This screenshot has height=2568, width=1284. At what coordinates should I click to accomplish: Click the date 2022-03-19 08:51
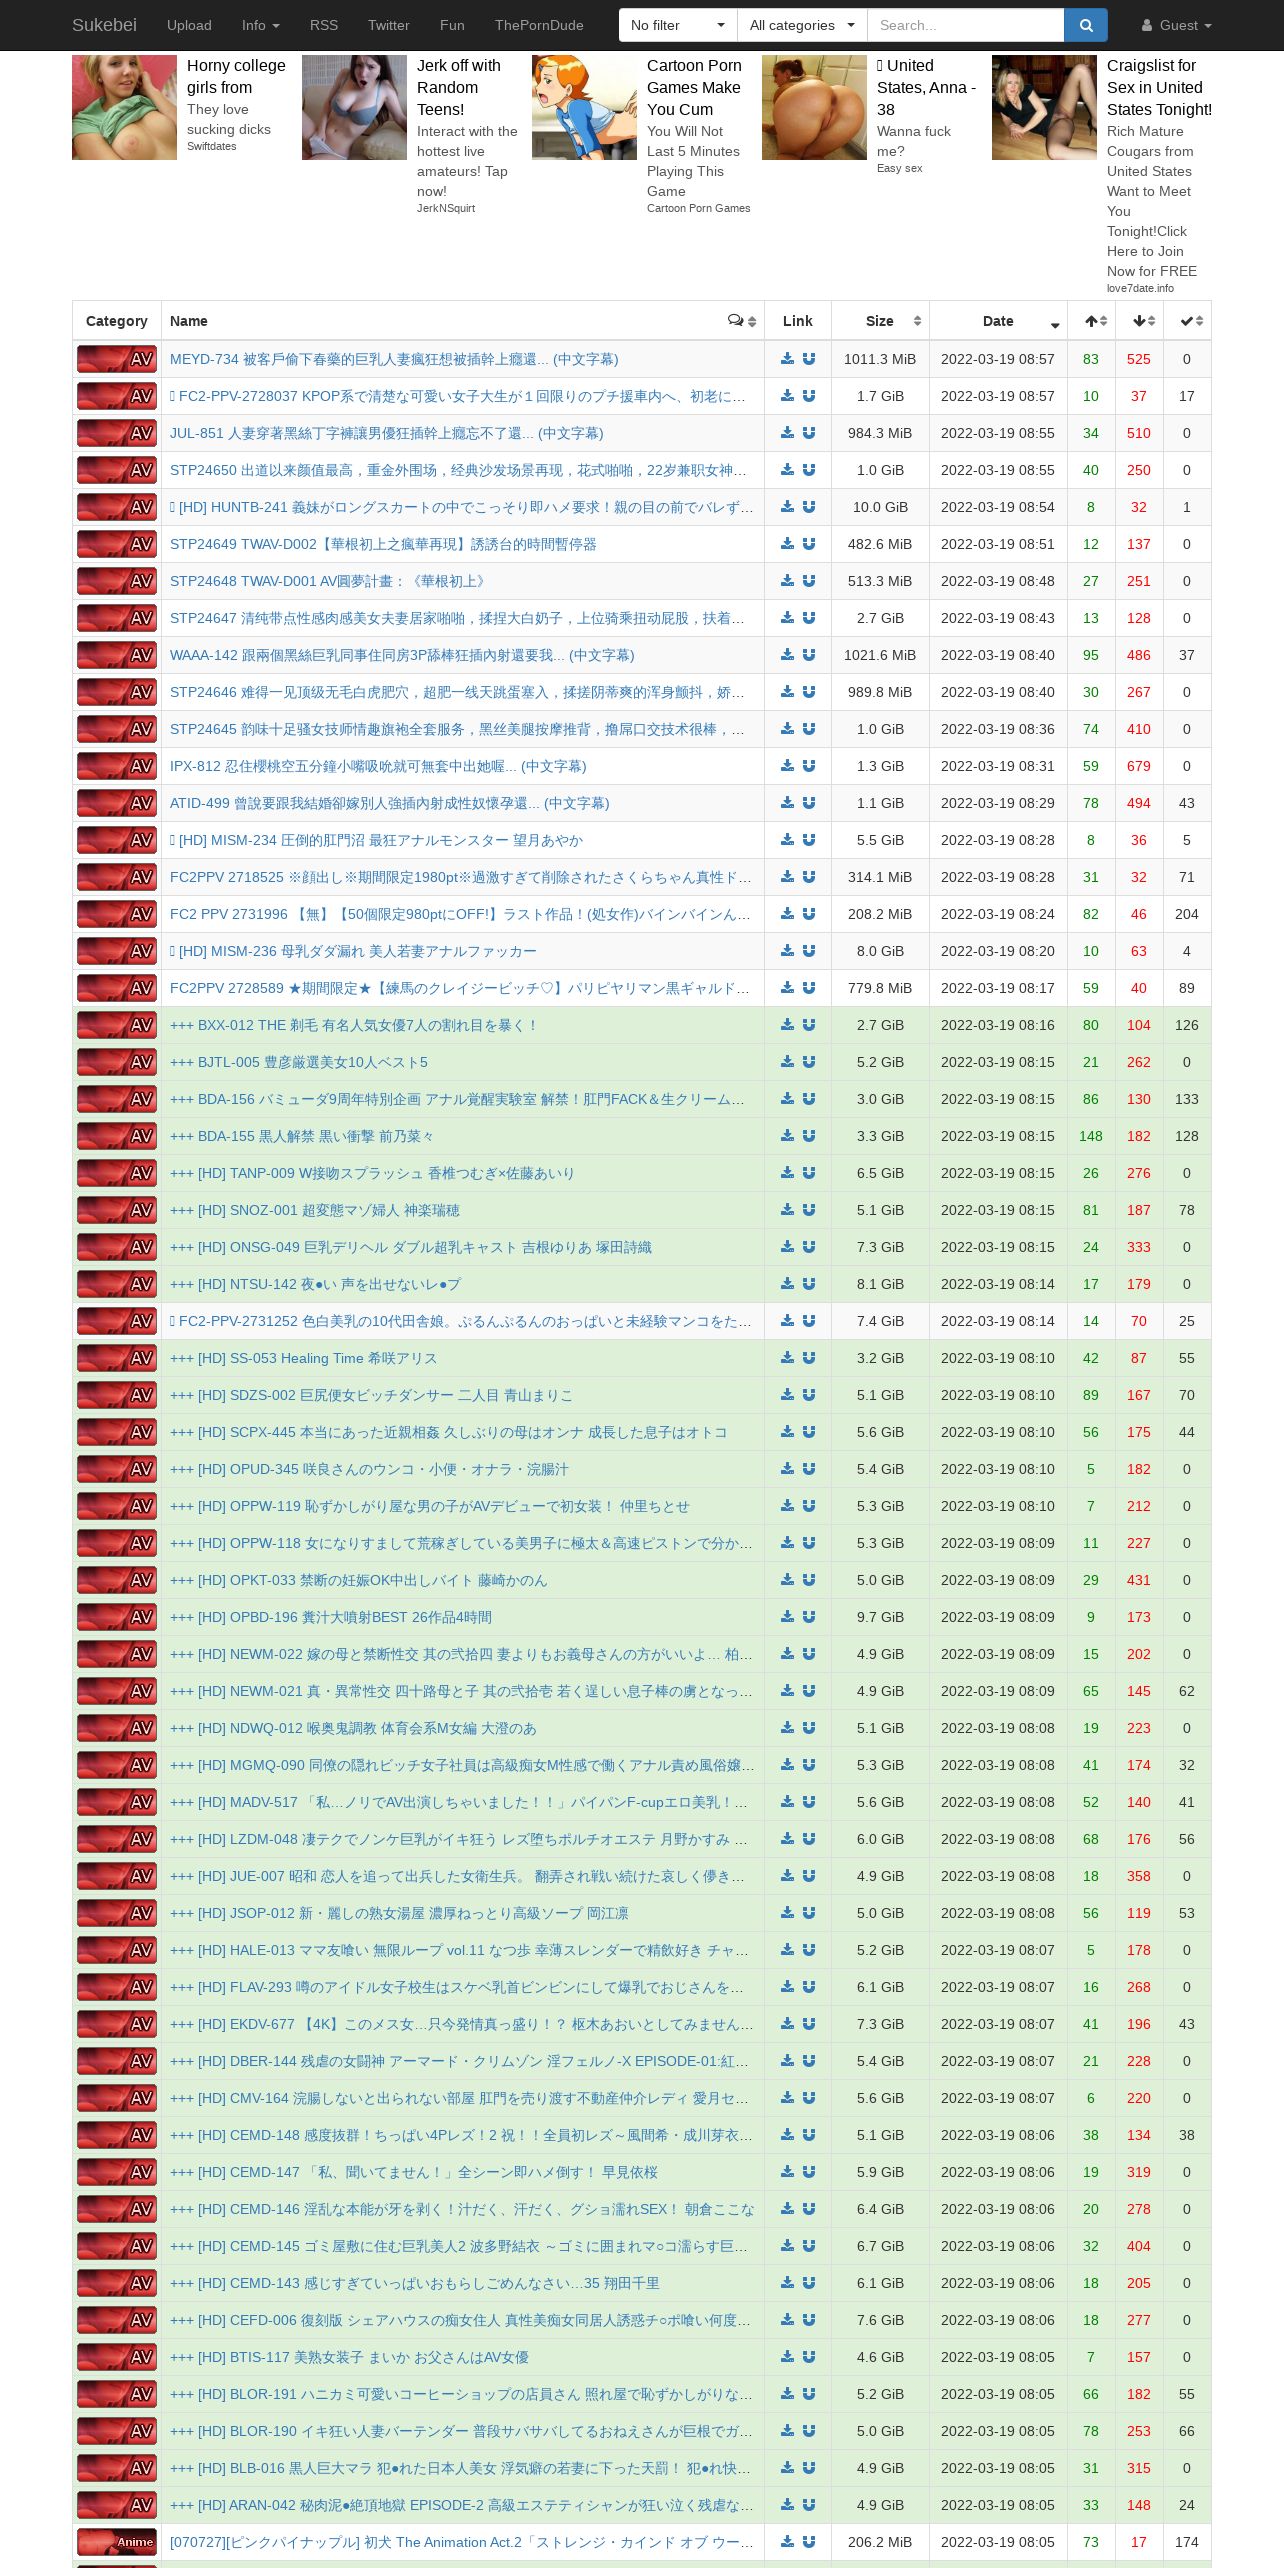(x=998, y=544)
